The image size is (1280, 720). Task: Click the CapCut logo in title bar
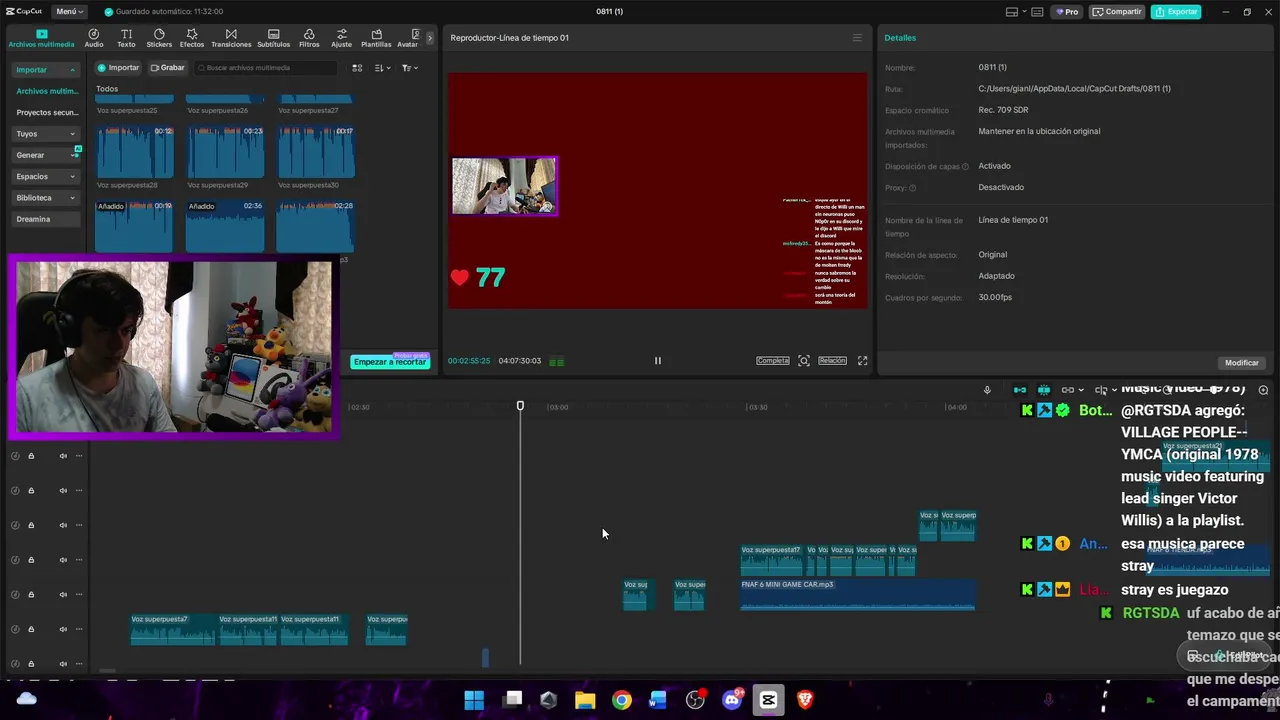pyautogui.click(x=24, y=12)
